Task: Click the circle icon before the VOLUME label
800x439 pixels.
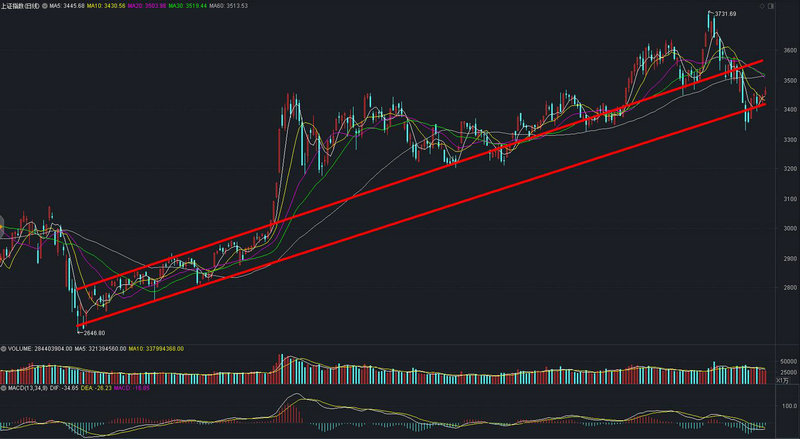Action: pyautogui.click(x=3, y=349)
